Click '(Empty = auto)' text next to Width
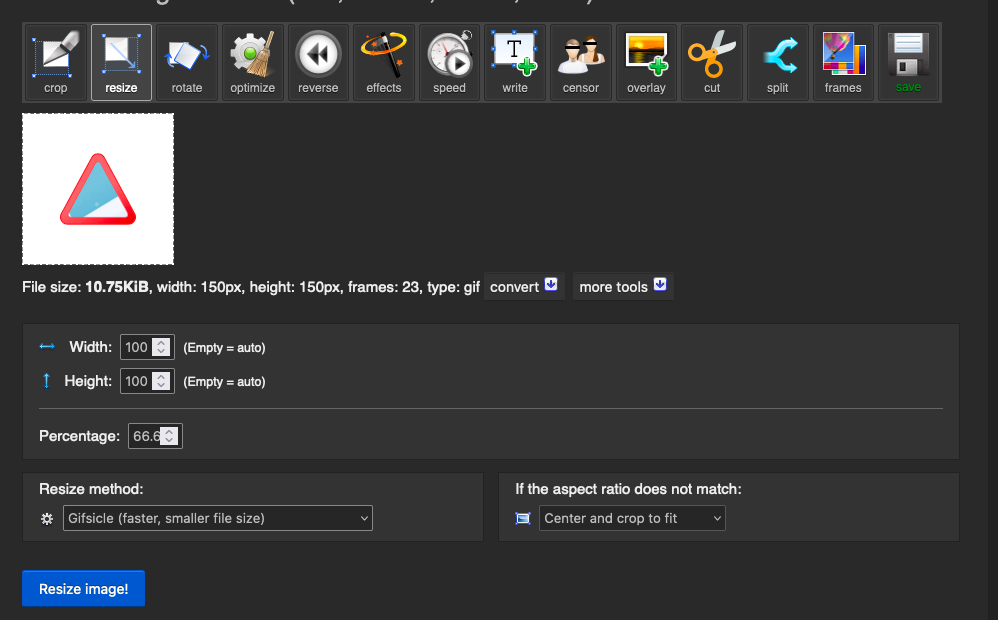The image size is (998, 620). click(x=224, y=348)
